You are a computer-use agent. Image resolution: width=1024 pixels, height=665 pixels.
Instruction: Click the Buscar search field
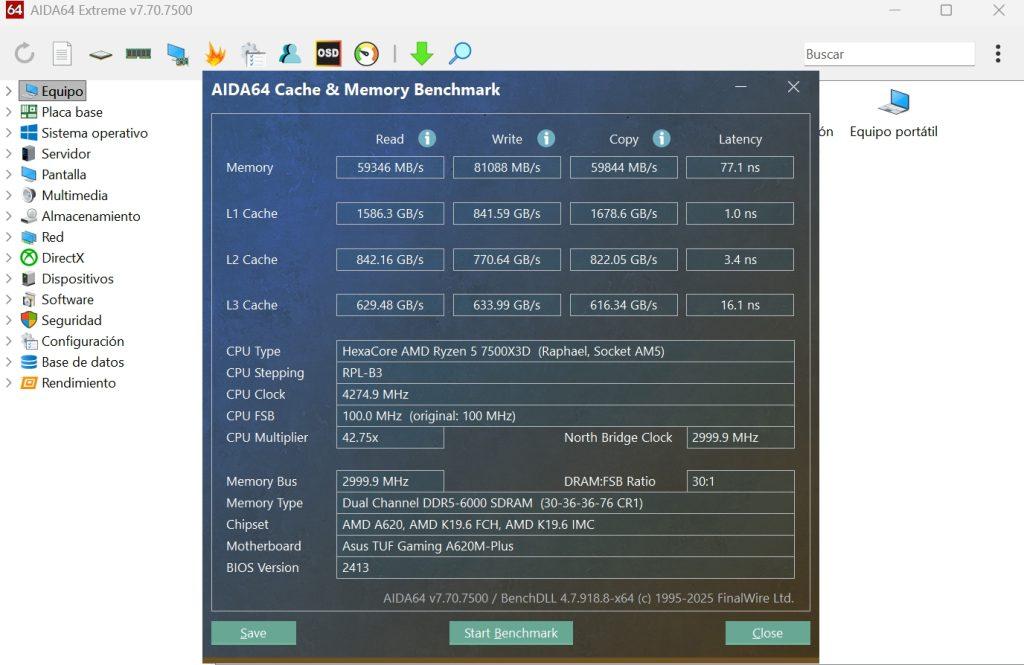[x=889, y=54]
